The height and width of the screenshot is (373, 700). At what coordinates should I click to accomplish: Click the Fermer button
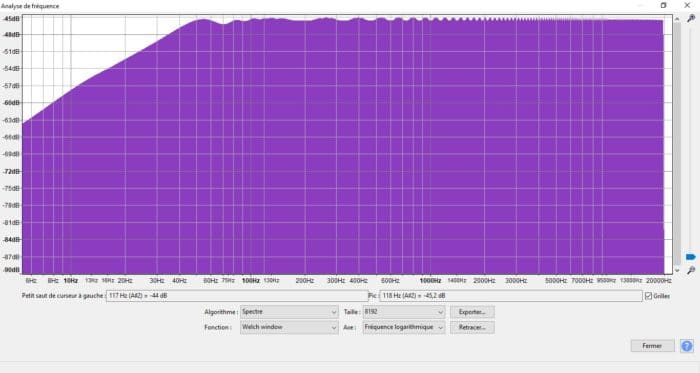652,346
